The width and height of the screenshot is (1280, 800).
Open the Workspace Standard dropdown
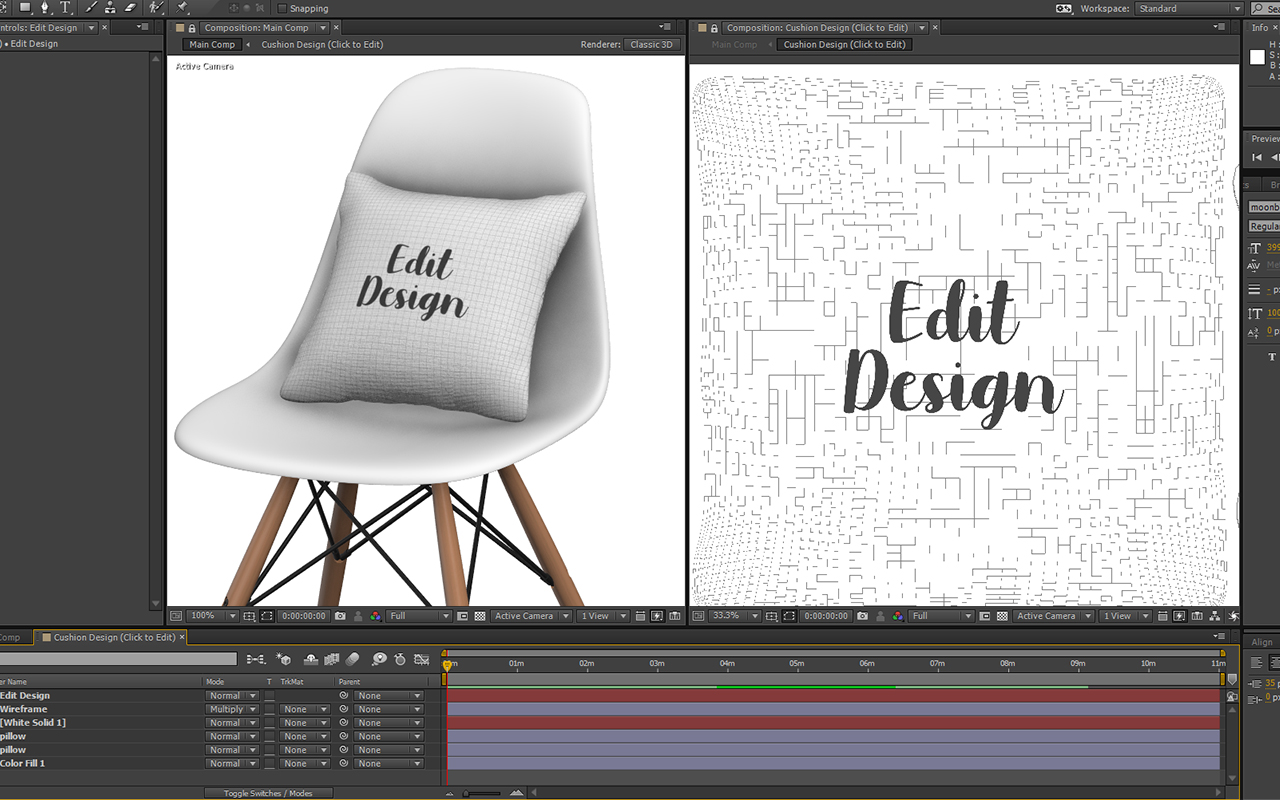(1189, 9)
